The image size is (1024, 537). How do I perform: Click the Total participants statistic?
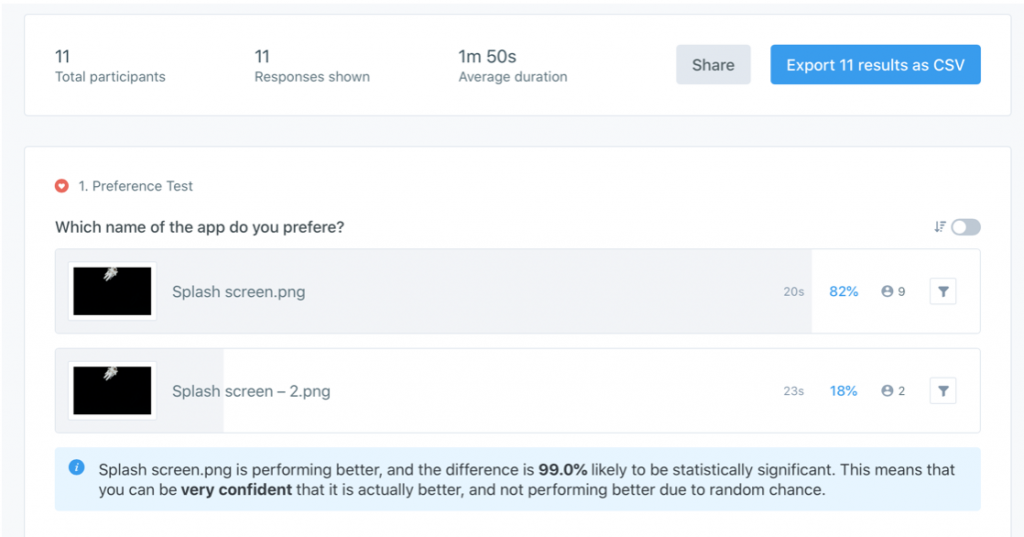pyautogui.click(x=110, y=66)
